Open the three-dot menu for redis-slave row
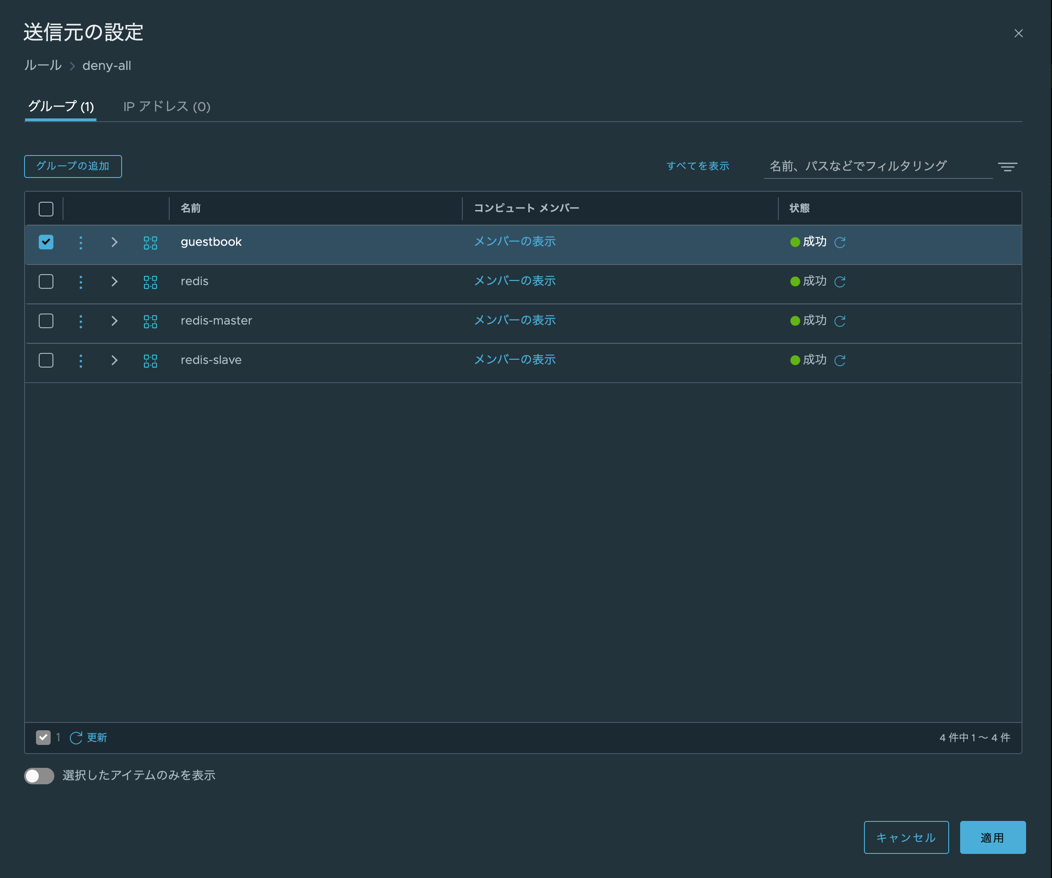Screen dimensions: 1052x878 tap(81, 361)
